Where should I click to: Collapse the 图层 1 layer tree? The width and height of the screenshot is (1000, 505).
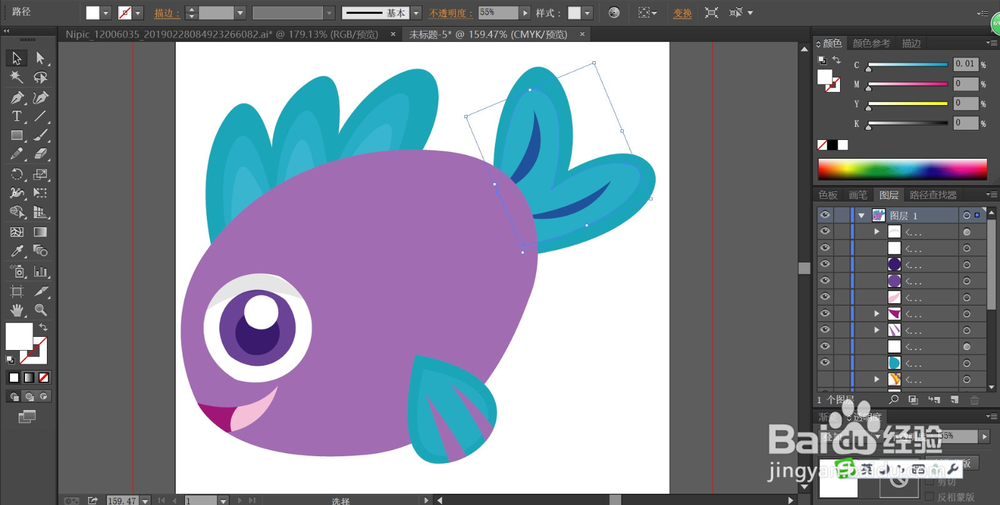[860, 215]
